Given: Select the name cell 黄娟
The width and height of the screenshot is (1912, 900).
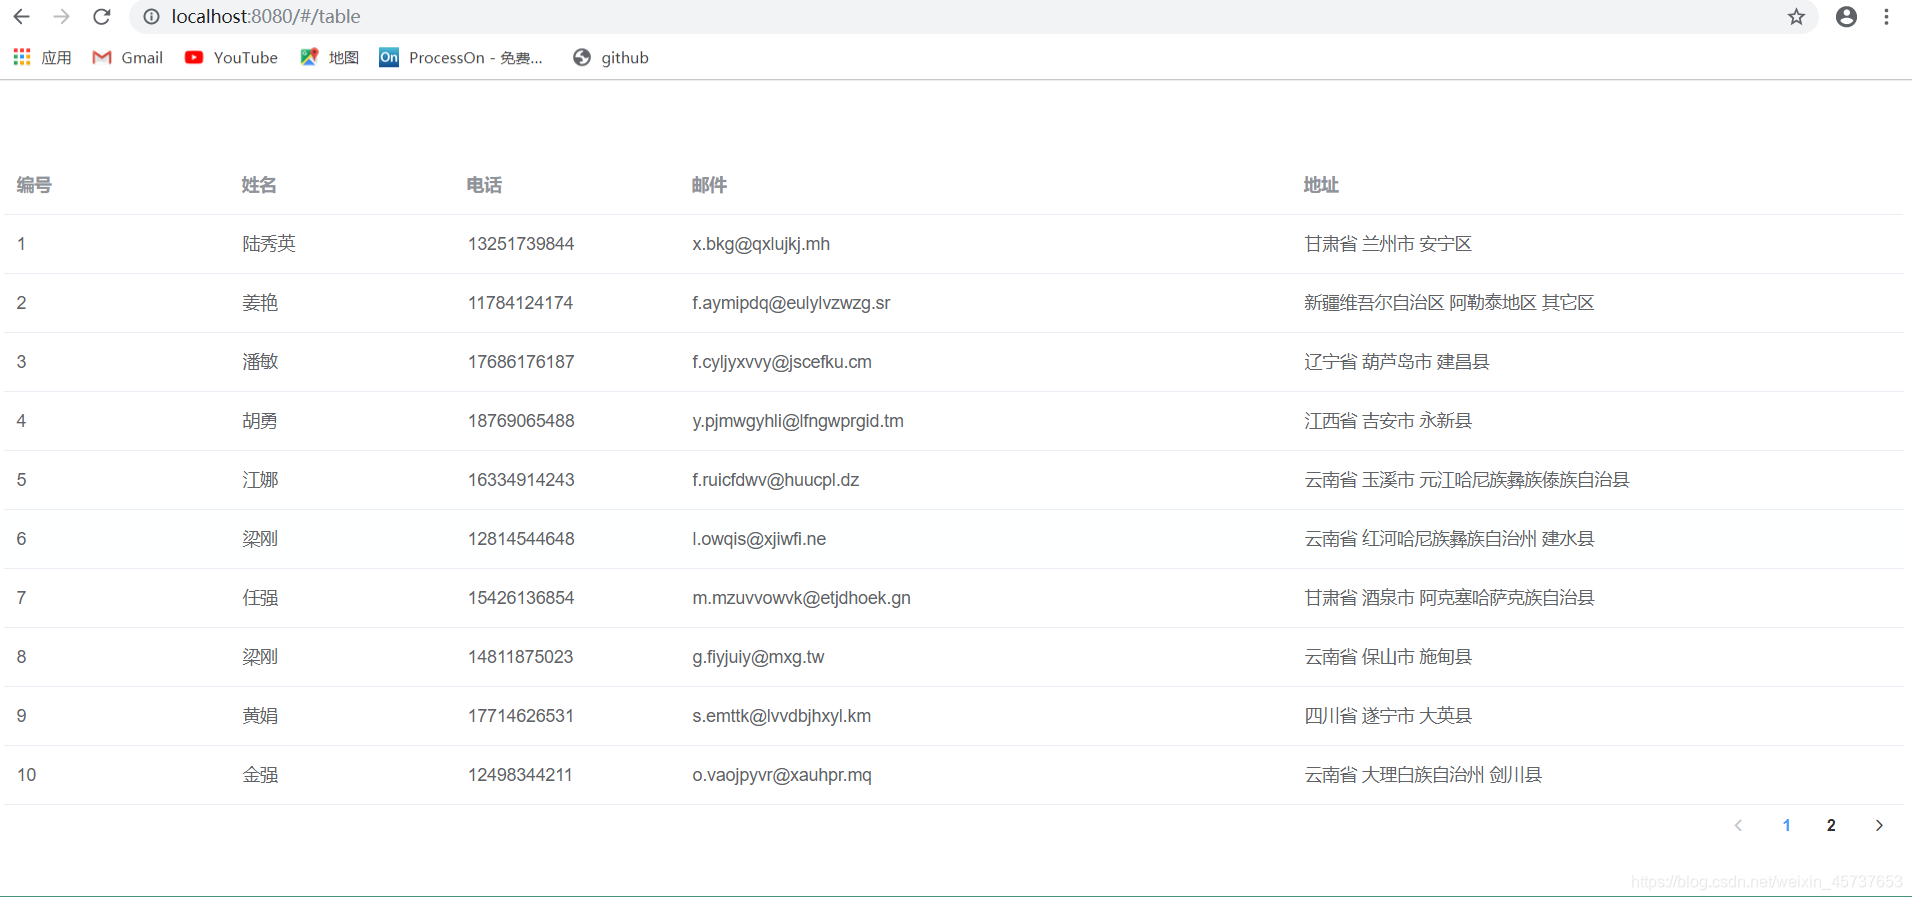Looking at the screenshot, I should click(260, 716).
